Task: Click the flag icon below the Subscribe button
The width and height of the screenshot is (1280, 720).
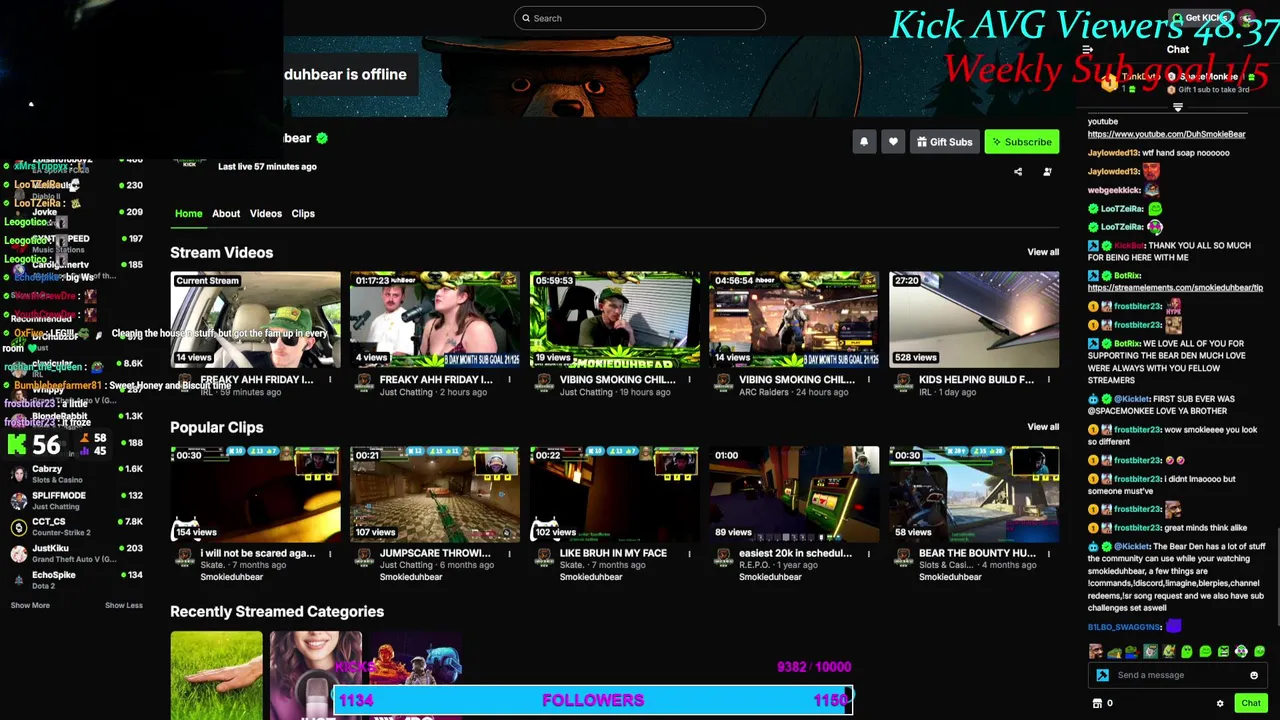Action: (1047, 172)
